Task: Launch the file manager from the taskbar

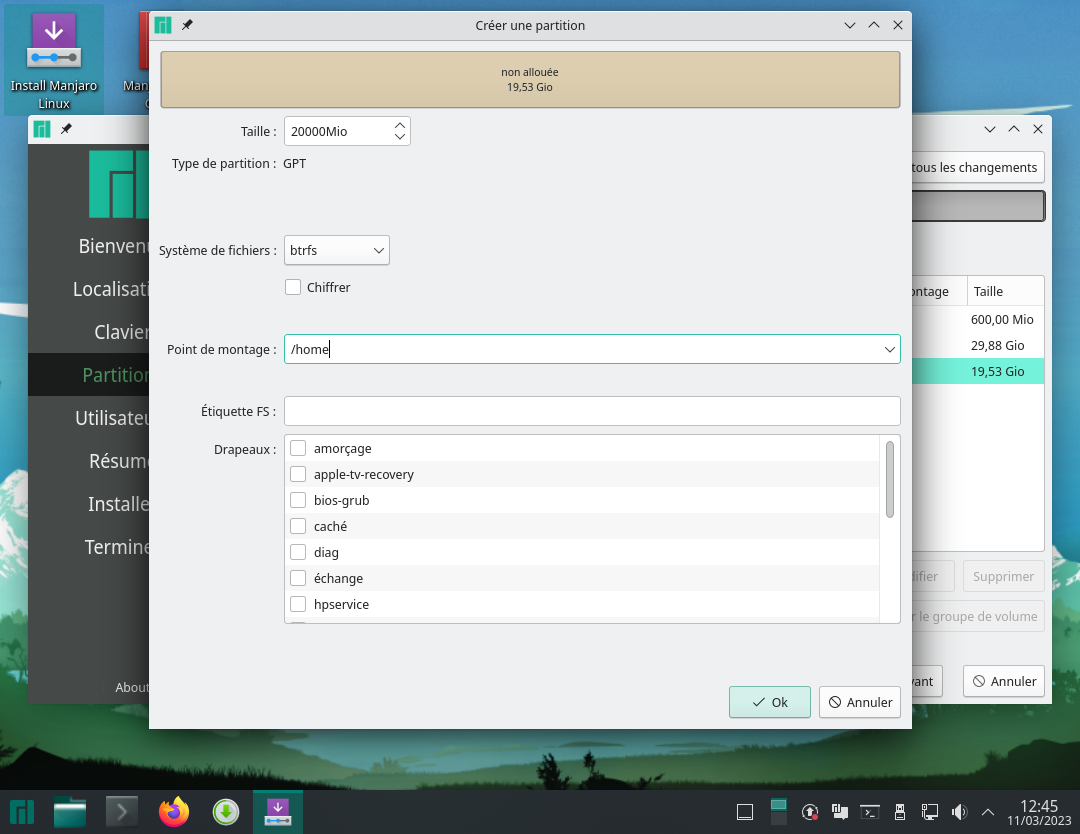Action: coord(70,812)
